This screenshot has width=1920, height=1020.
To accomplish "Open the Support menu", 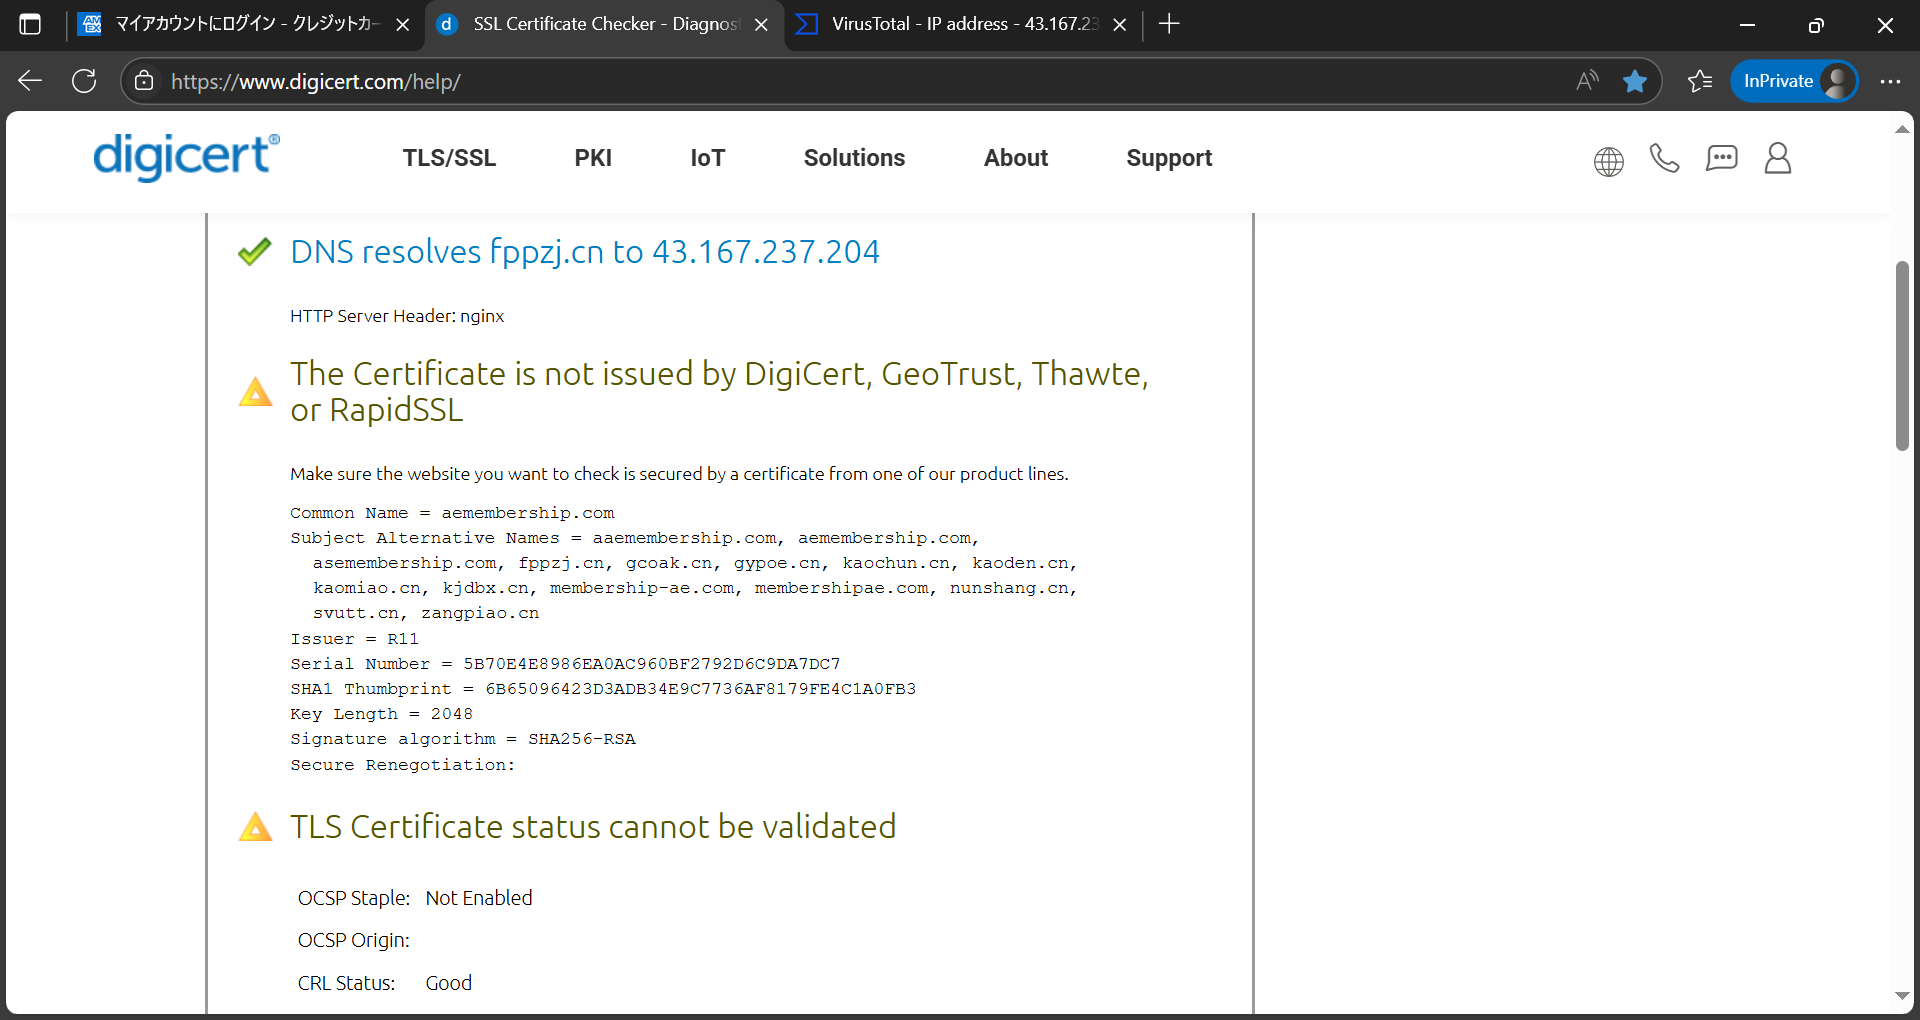I will point(1169,158).
